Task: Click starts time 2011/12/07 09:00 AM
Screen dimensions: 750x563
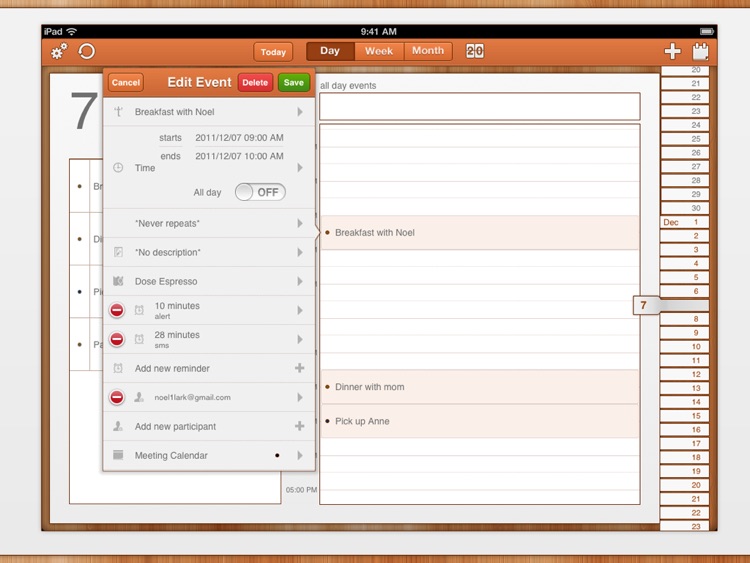Action: [239, 138]
